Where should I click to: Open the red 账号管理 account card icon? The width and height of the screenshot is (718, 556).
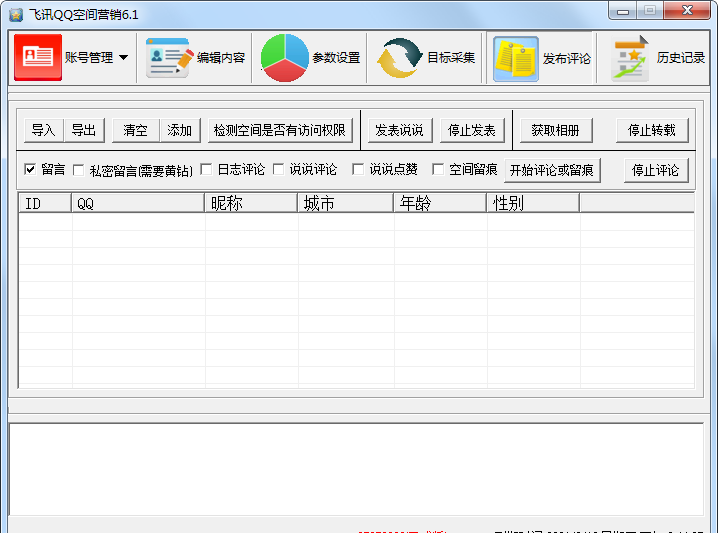(38, 57)
